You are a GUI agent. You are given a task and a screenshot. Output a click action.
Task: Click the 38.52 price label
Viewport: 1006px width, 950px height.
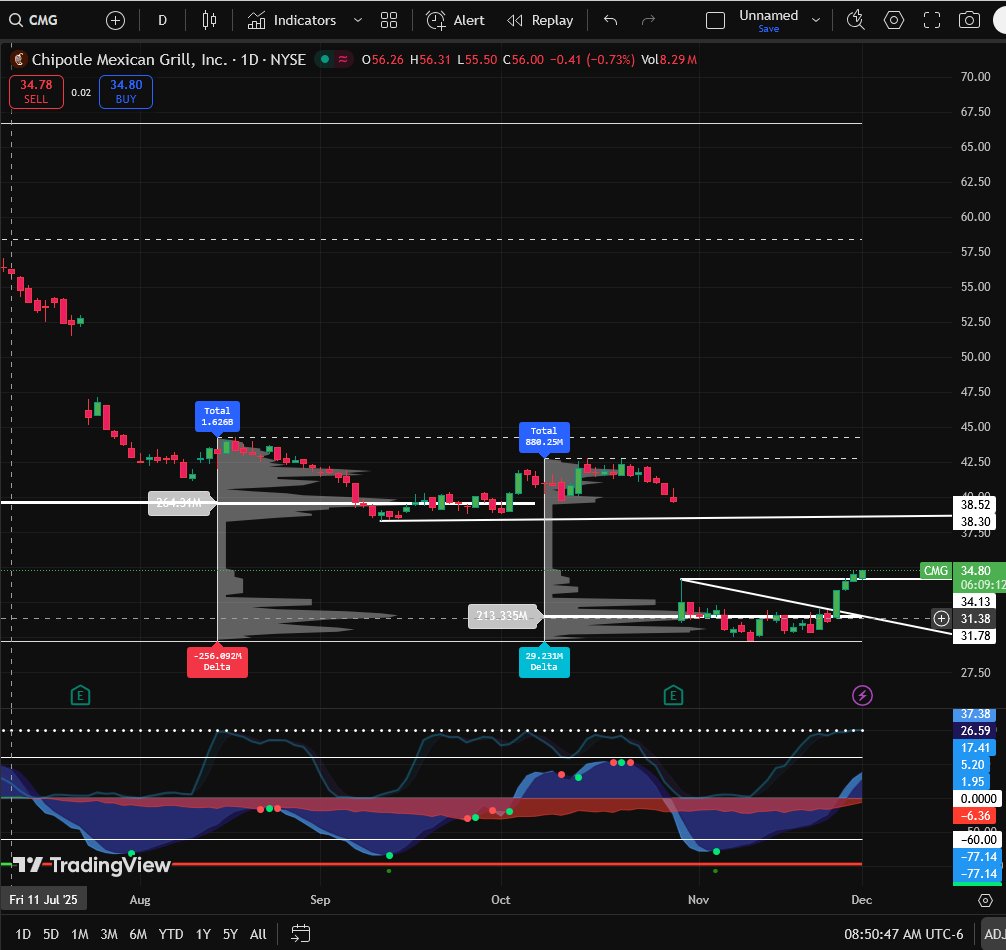coord(975,505)
